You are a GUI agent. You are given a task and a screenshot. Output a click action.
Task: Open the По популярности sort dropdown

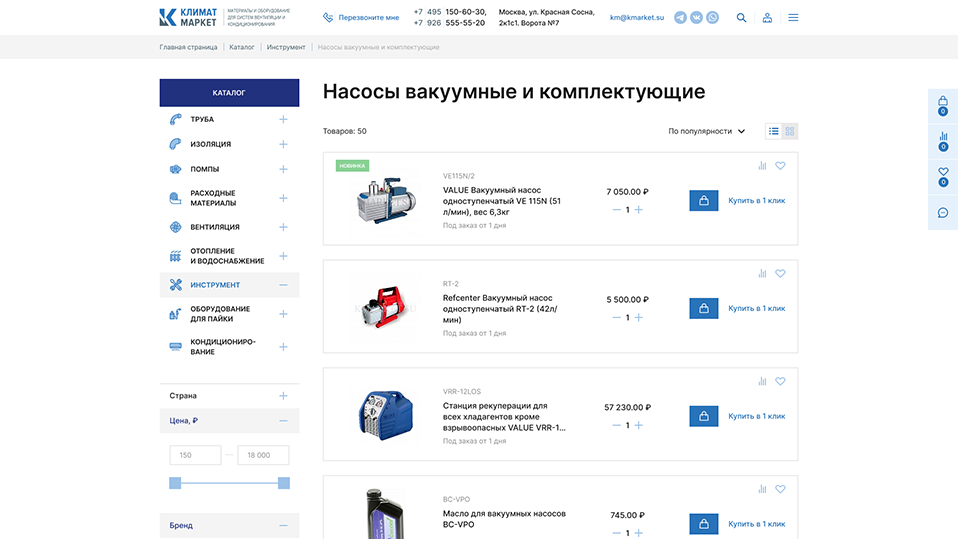706,131
